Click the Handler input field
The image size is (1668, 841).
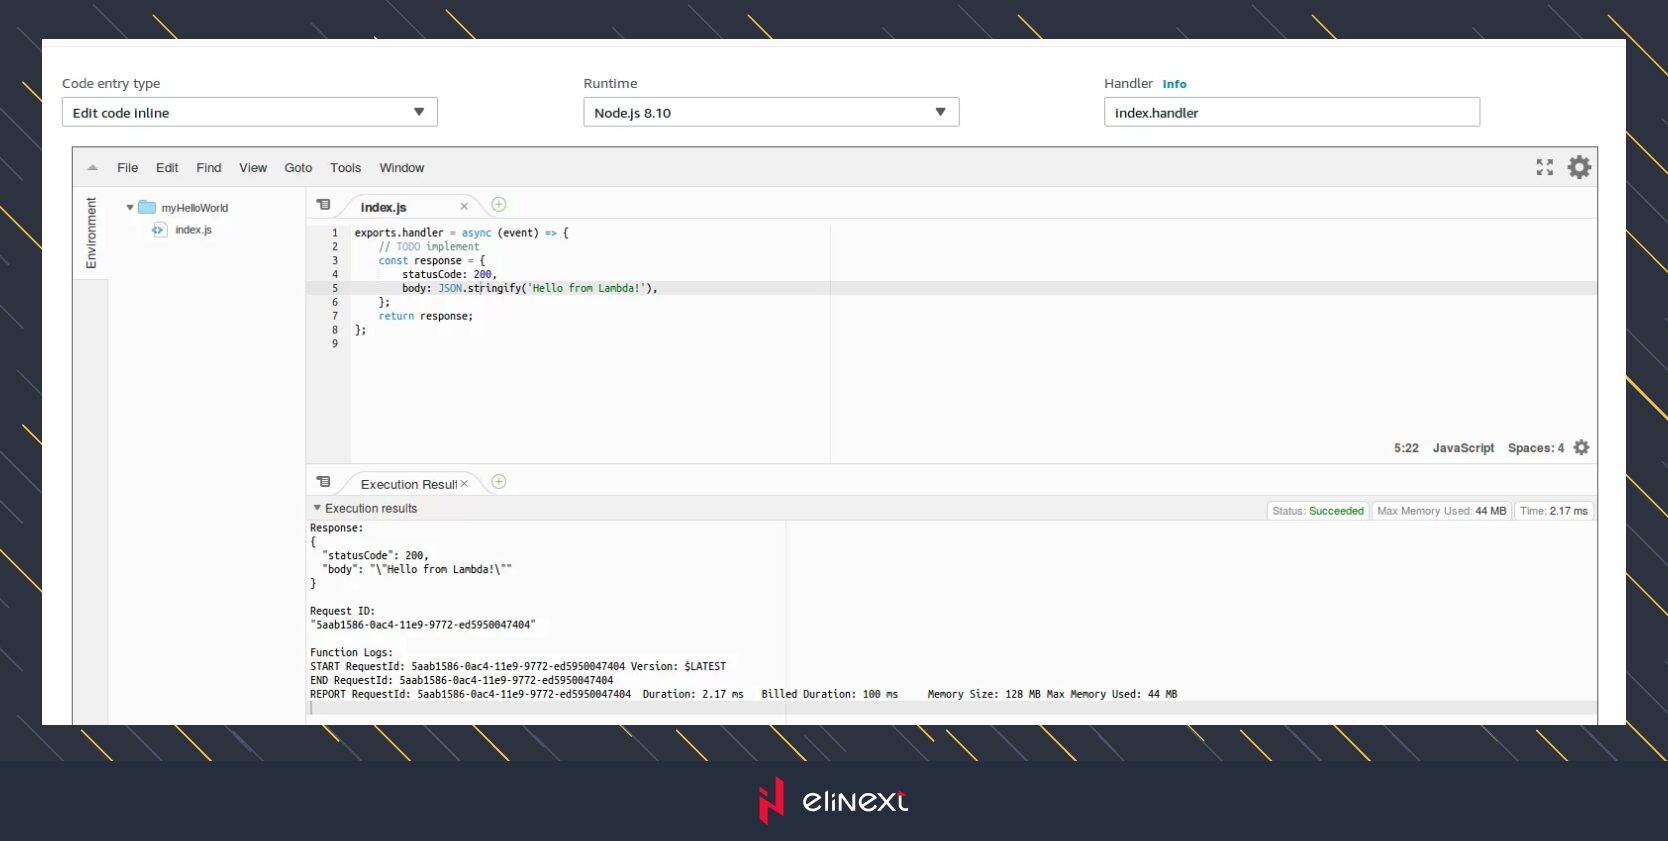point(1290,112)
